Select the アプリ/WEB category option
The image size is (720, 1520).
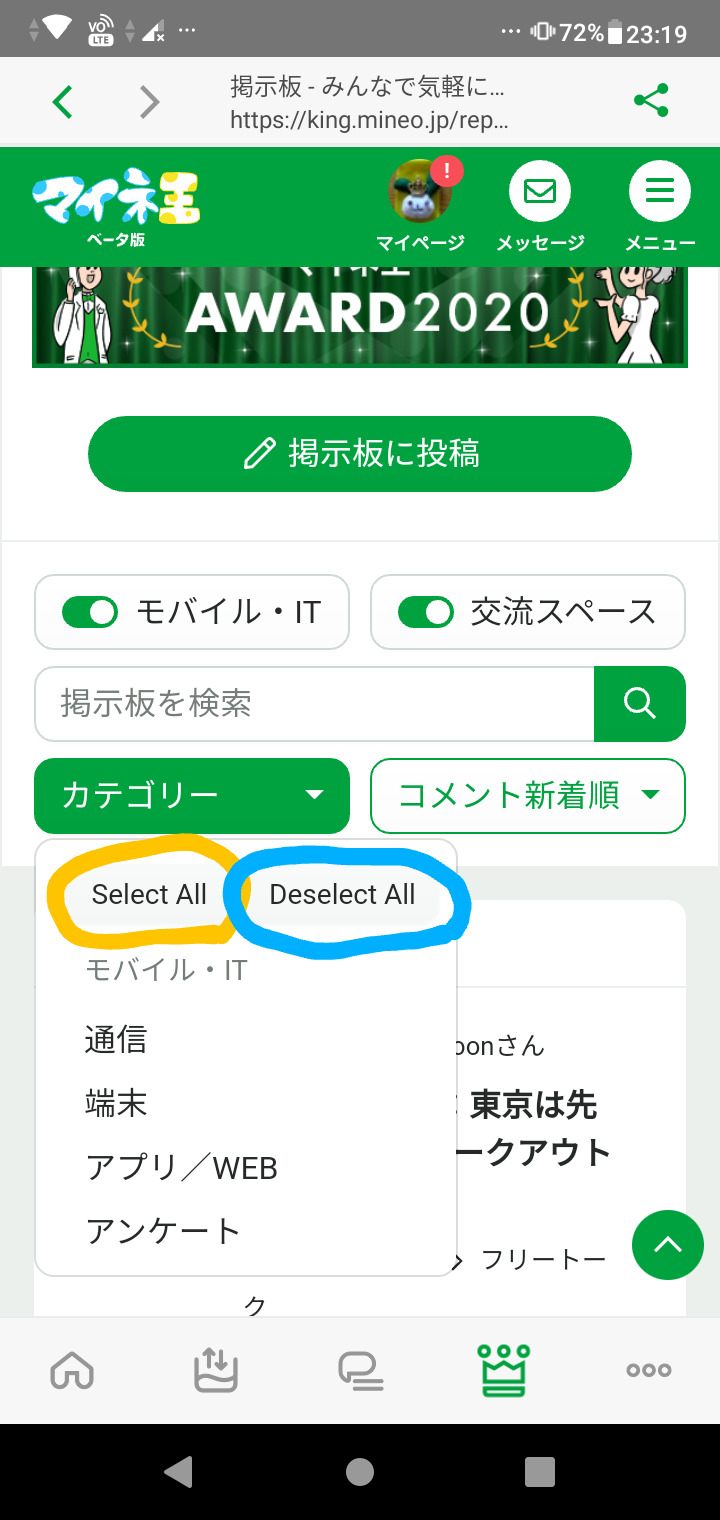pos(182,1167)
